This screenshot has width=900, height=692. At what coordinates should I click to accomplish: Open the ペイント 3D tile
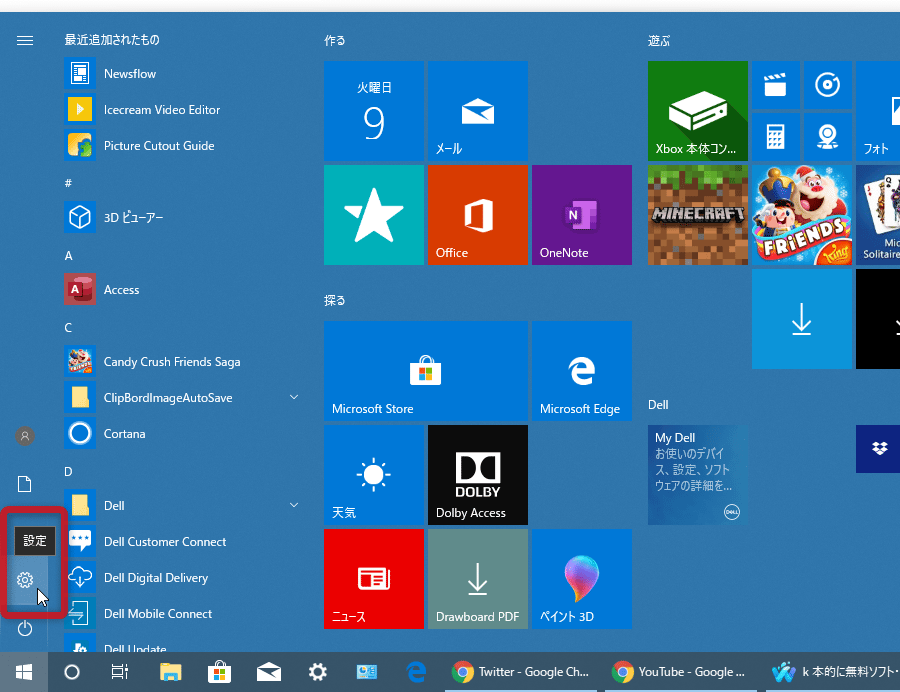click(581, 579)
